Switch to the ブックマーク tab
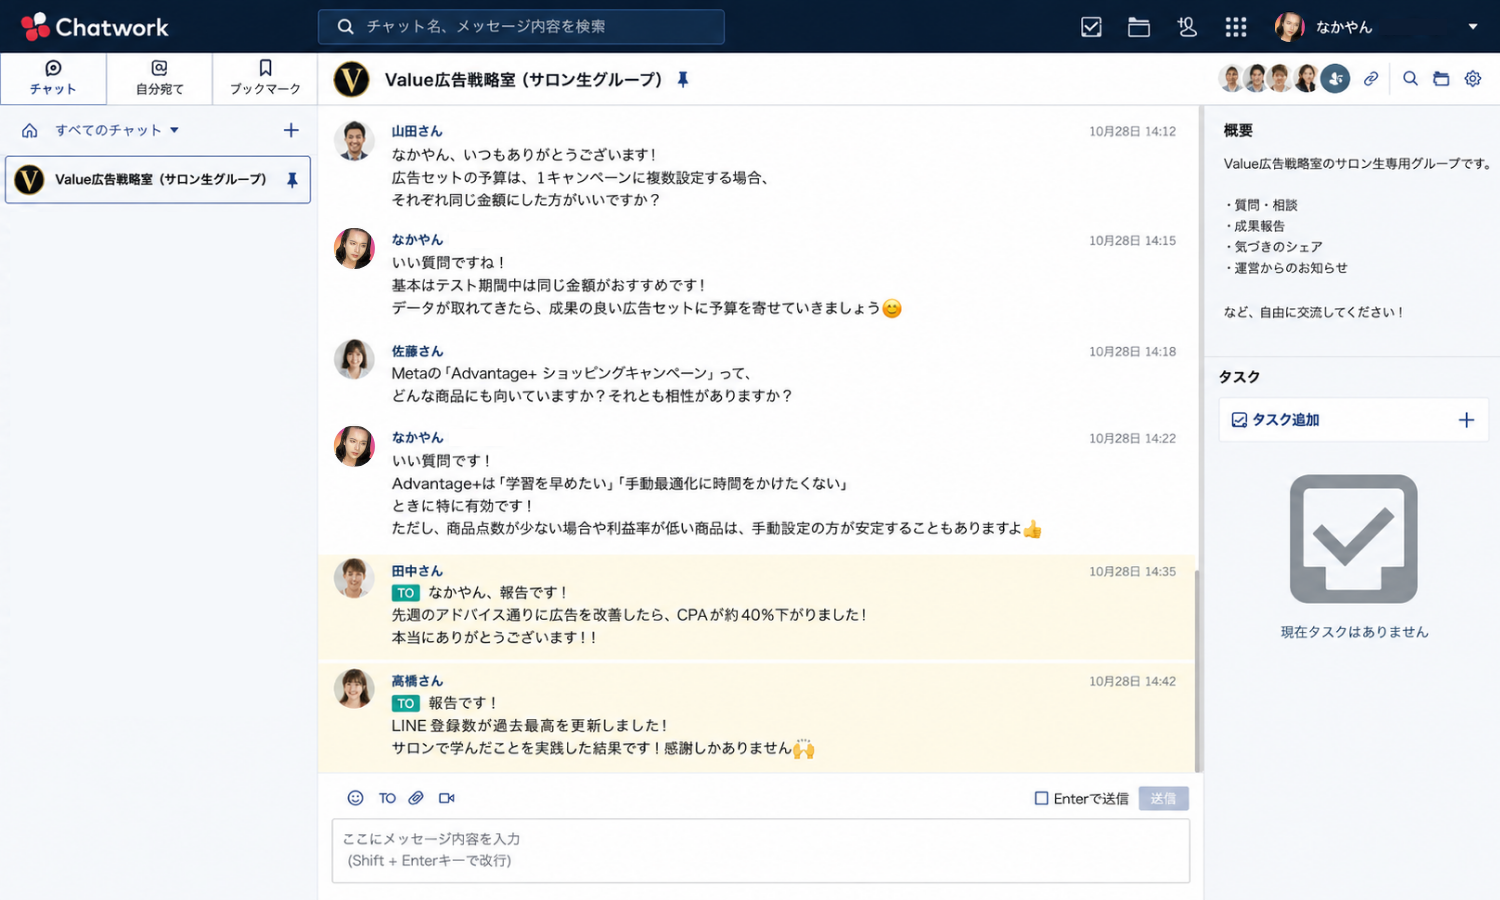The width and height of the screenshot is (1500, 900). point(265,79)
